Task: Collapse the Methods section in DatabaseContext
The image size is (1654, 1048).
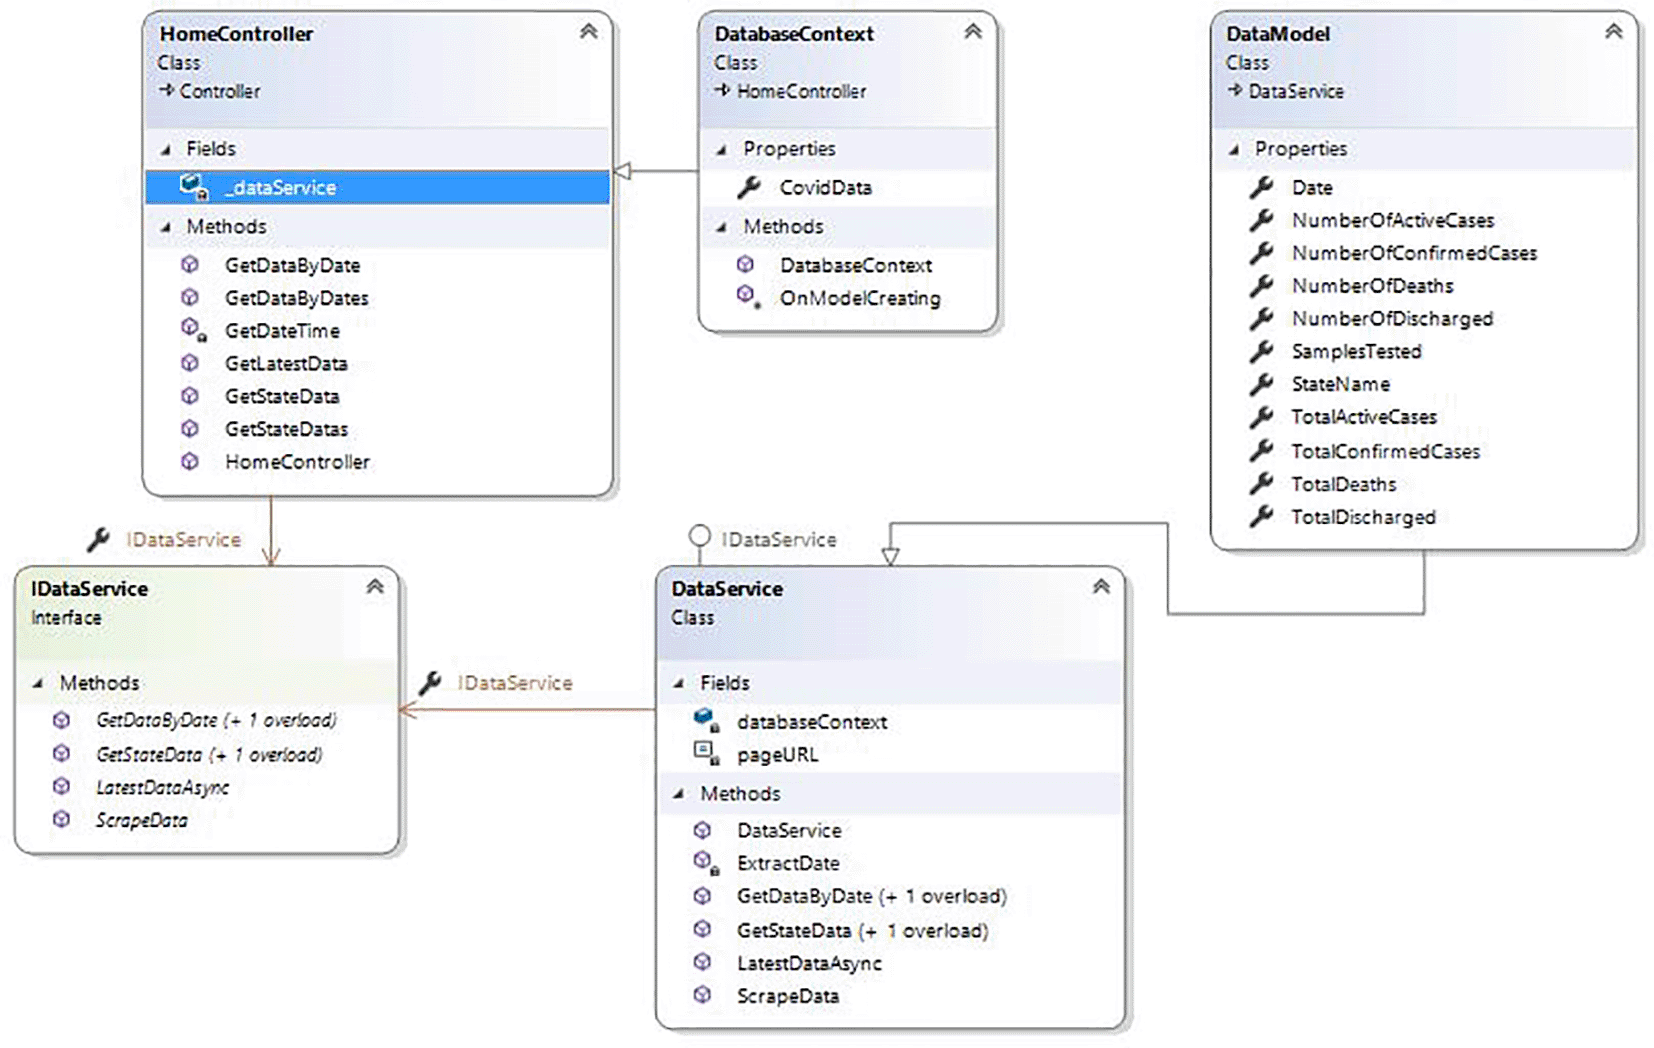Action: (x=722, y=228)
